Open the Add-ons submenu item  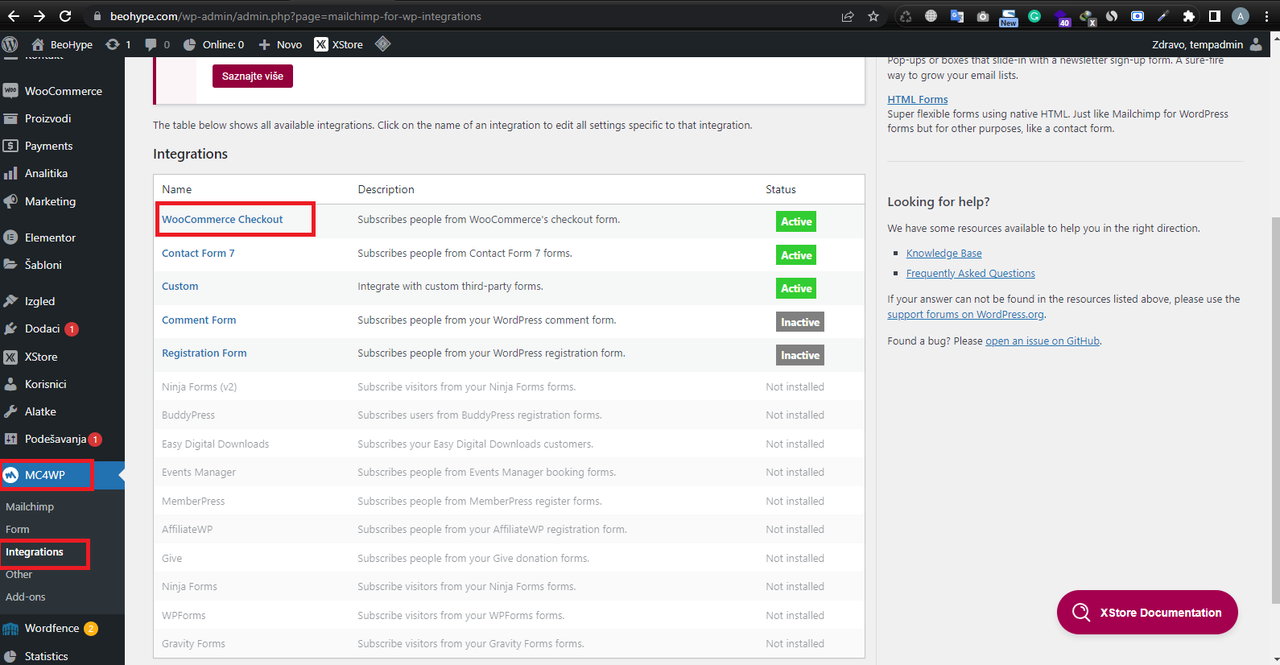click(x=25, y=597)
